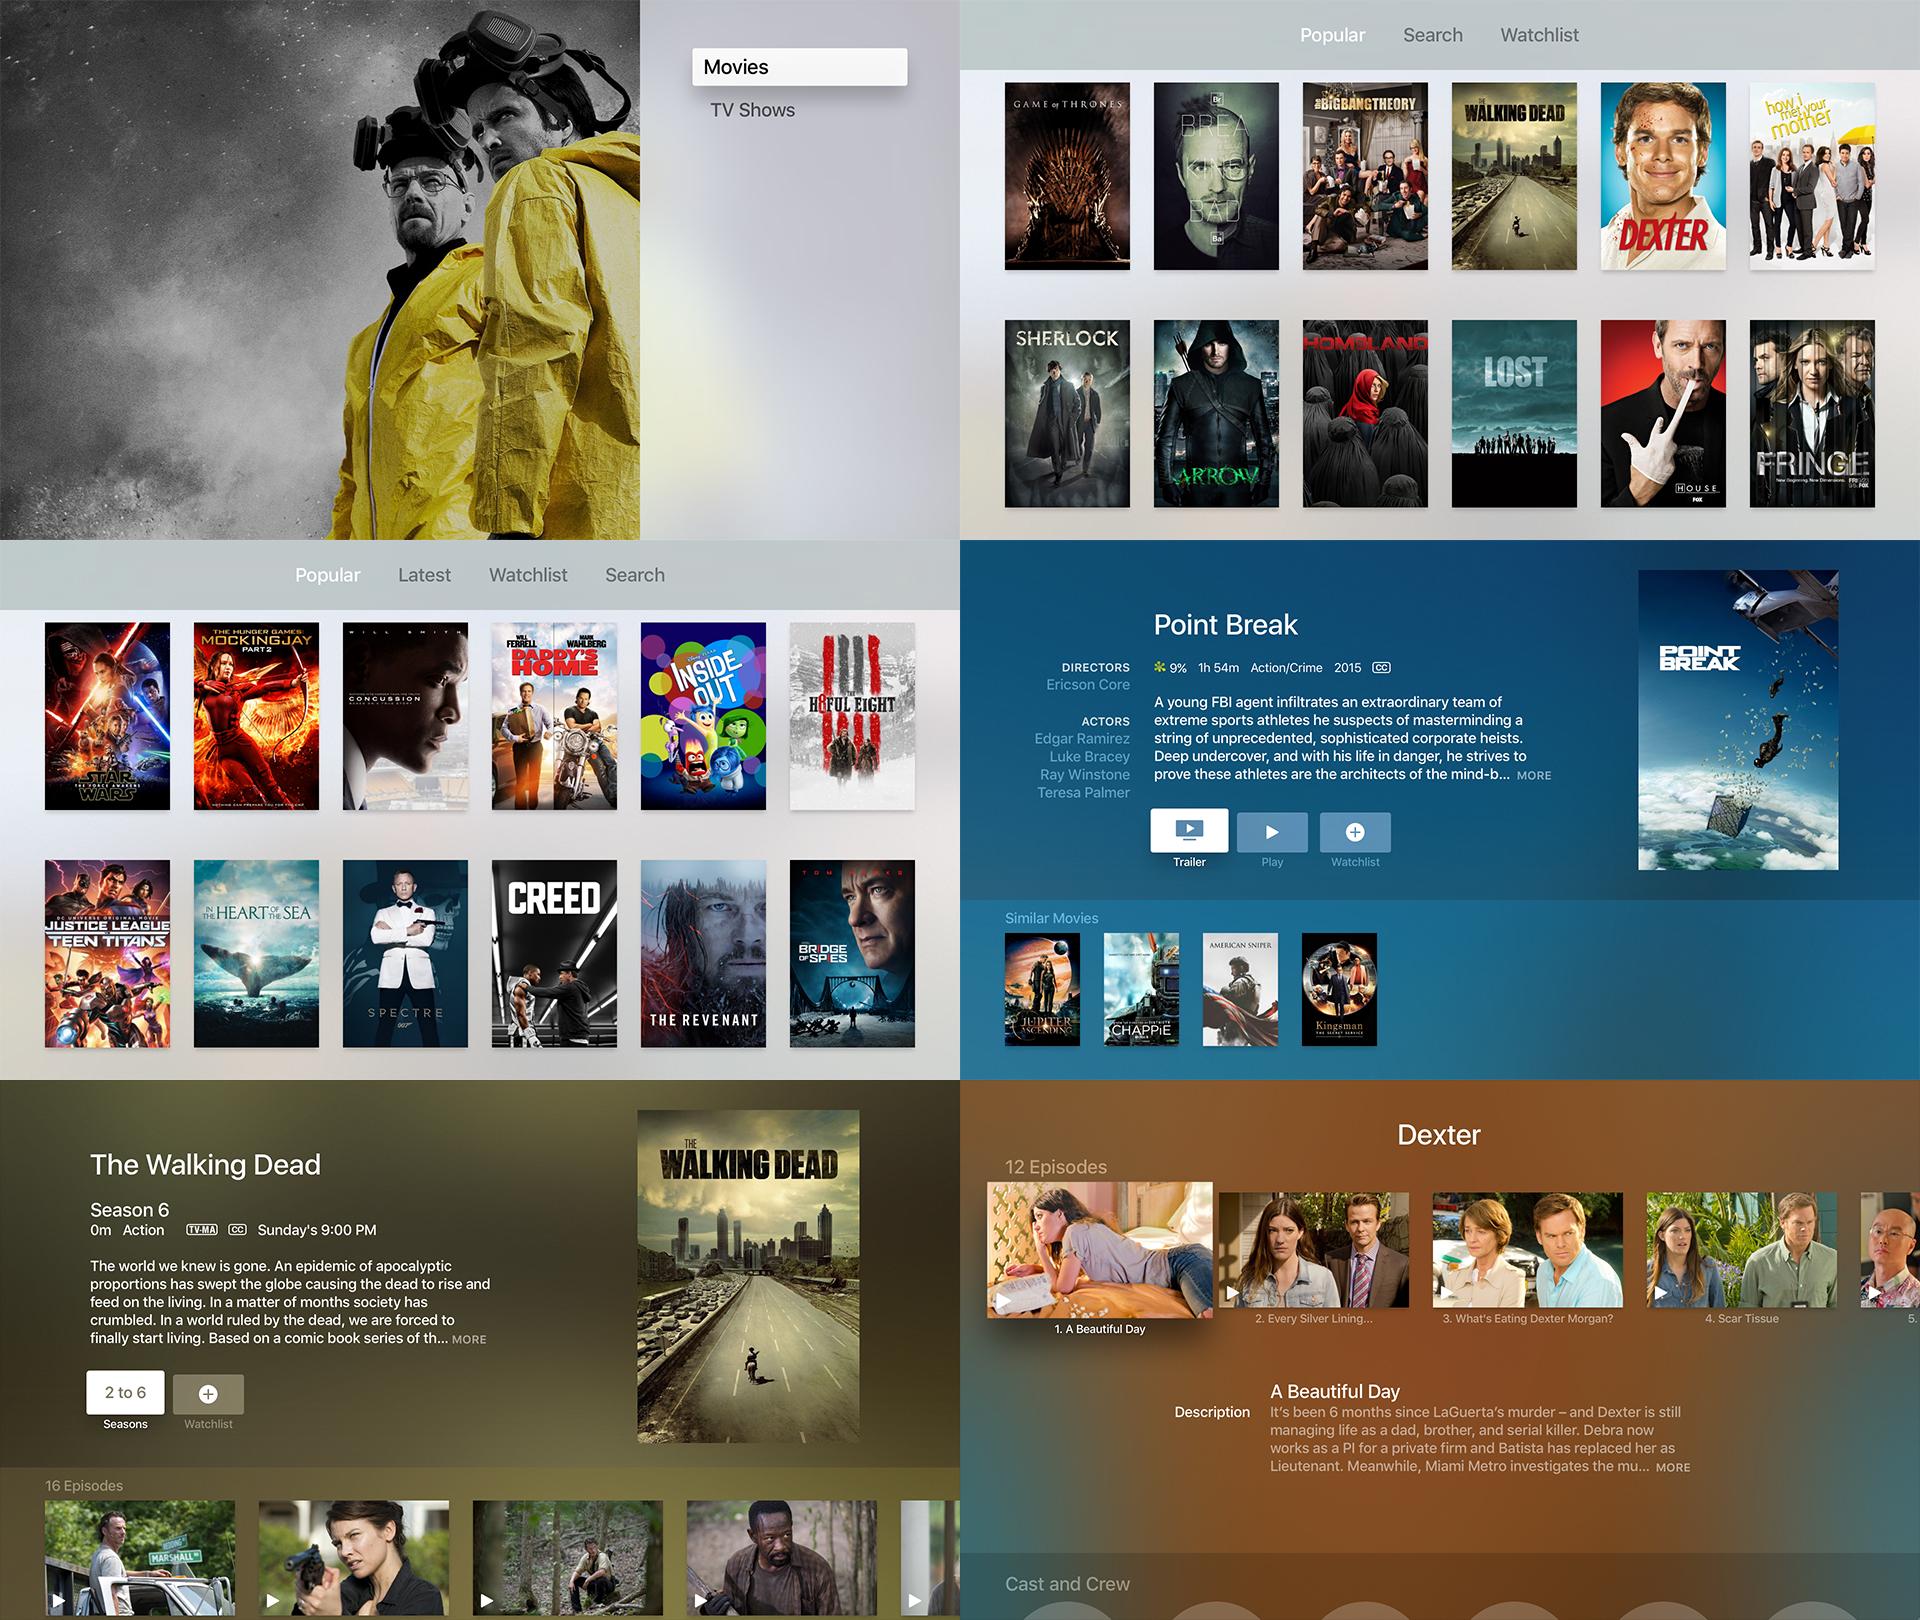This screenshot has width=1920, height=1620.
Task: Click the Trailer icon button
Action: 1189,831
